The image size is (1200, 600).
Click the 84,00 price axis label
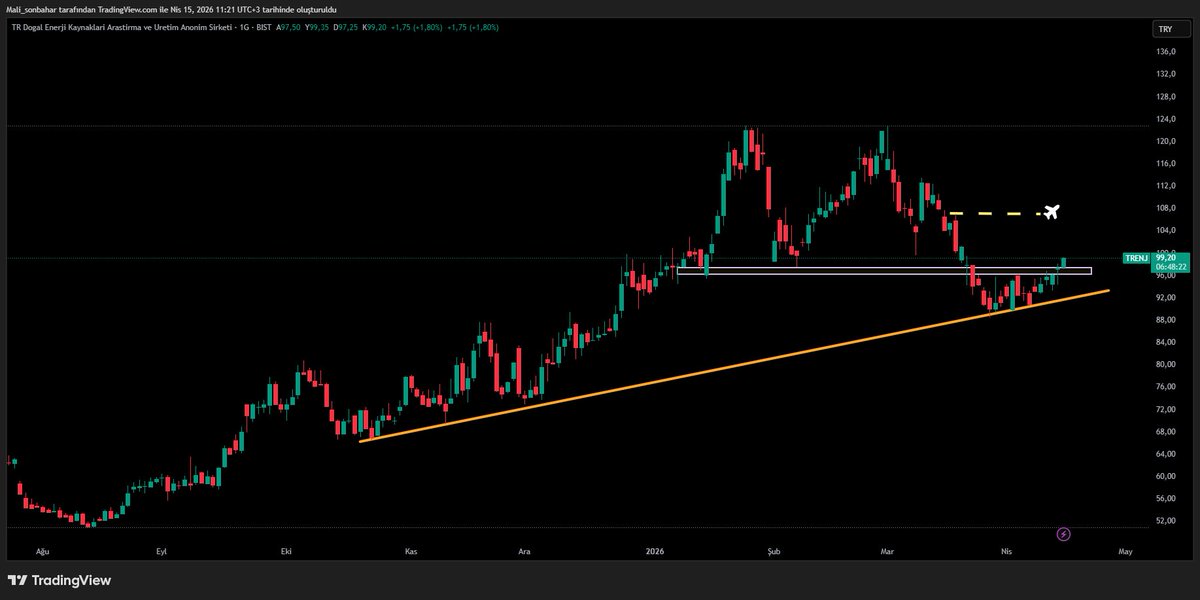click(x=1165, y=342)
